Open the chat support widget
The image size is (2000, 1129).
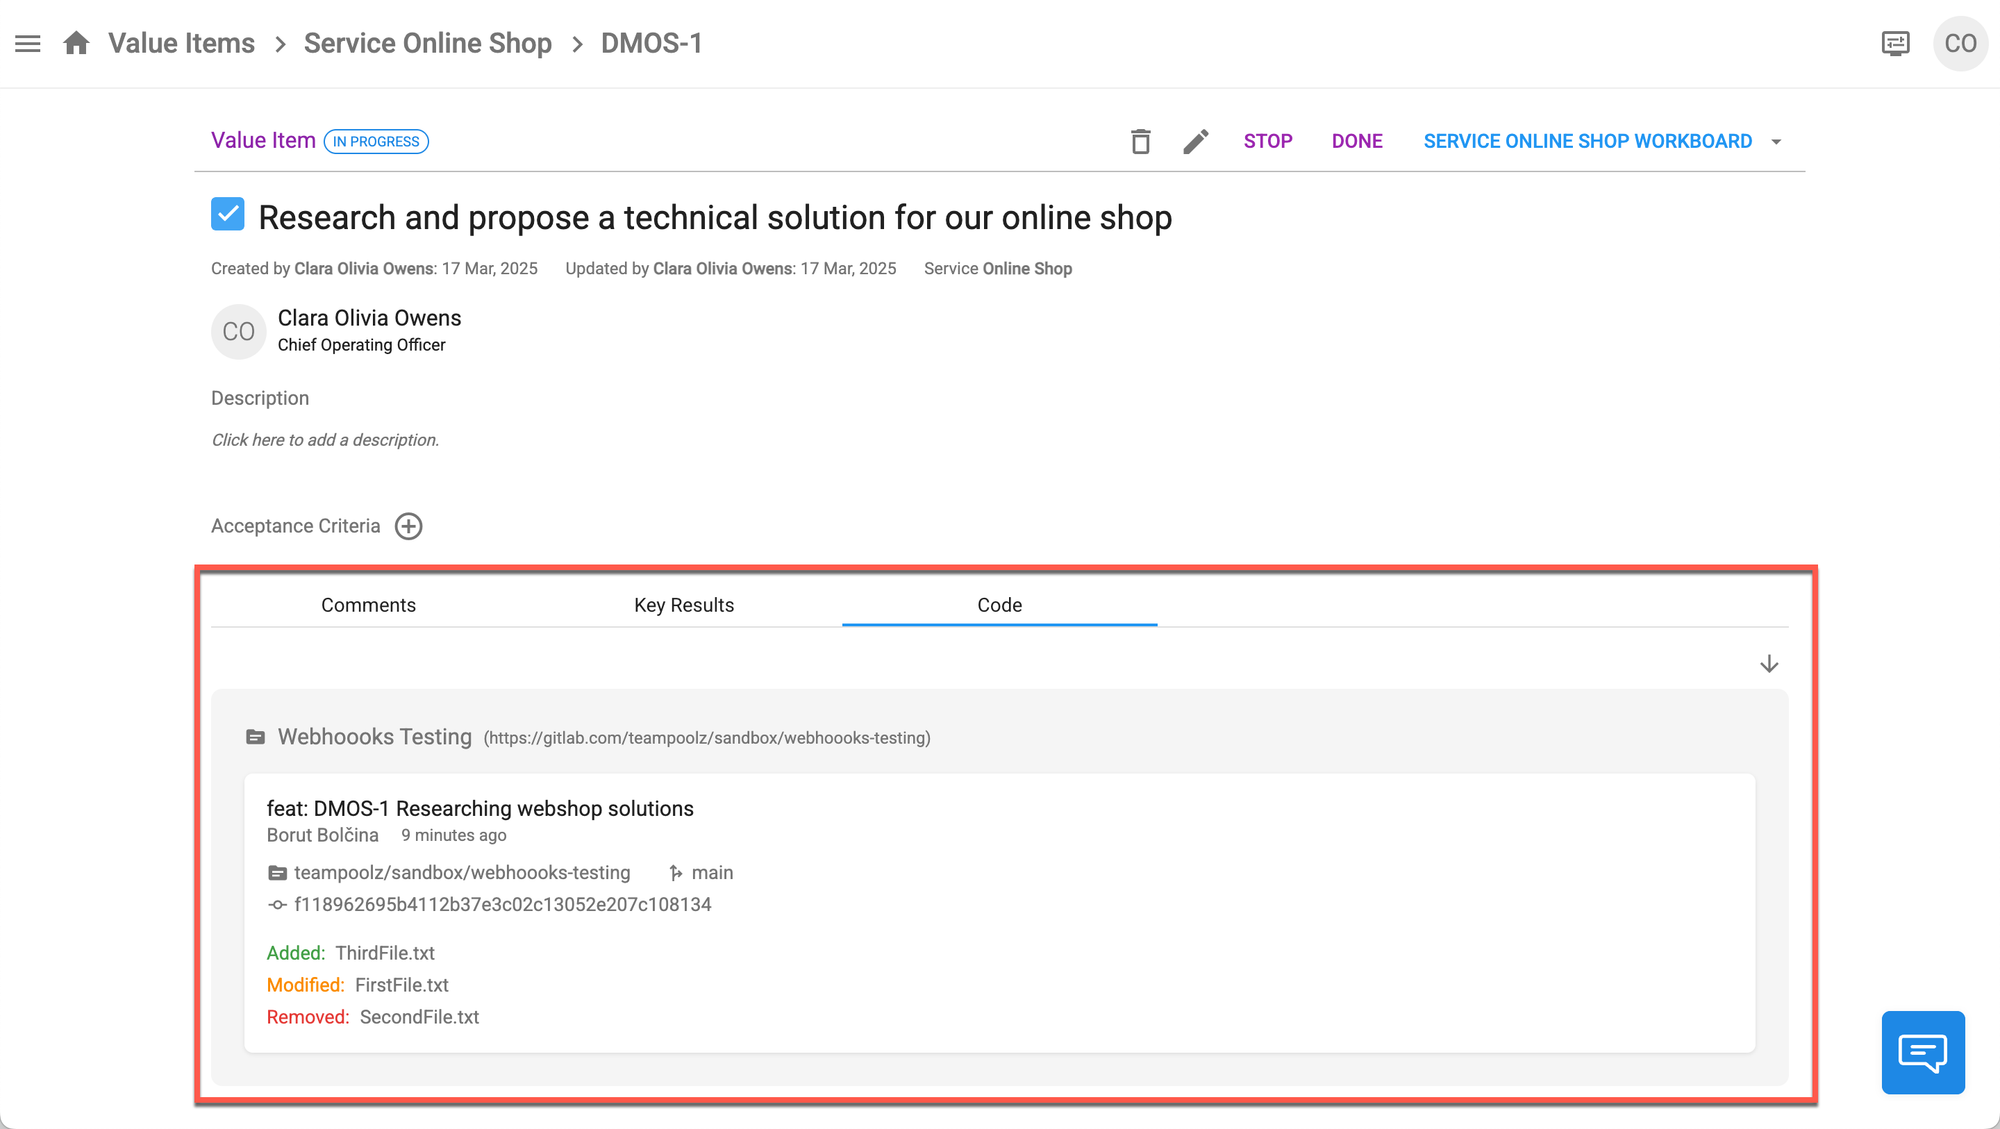click(1923, 1052)
